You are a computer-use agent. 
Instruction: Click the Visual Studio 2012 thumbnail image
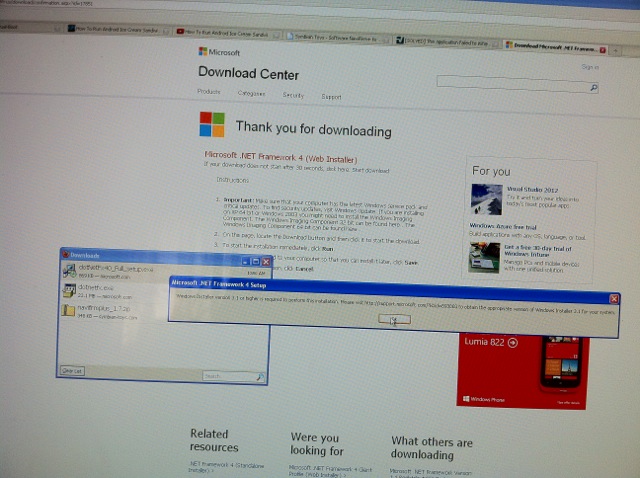(484, 198)
